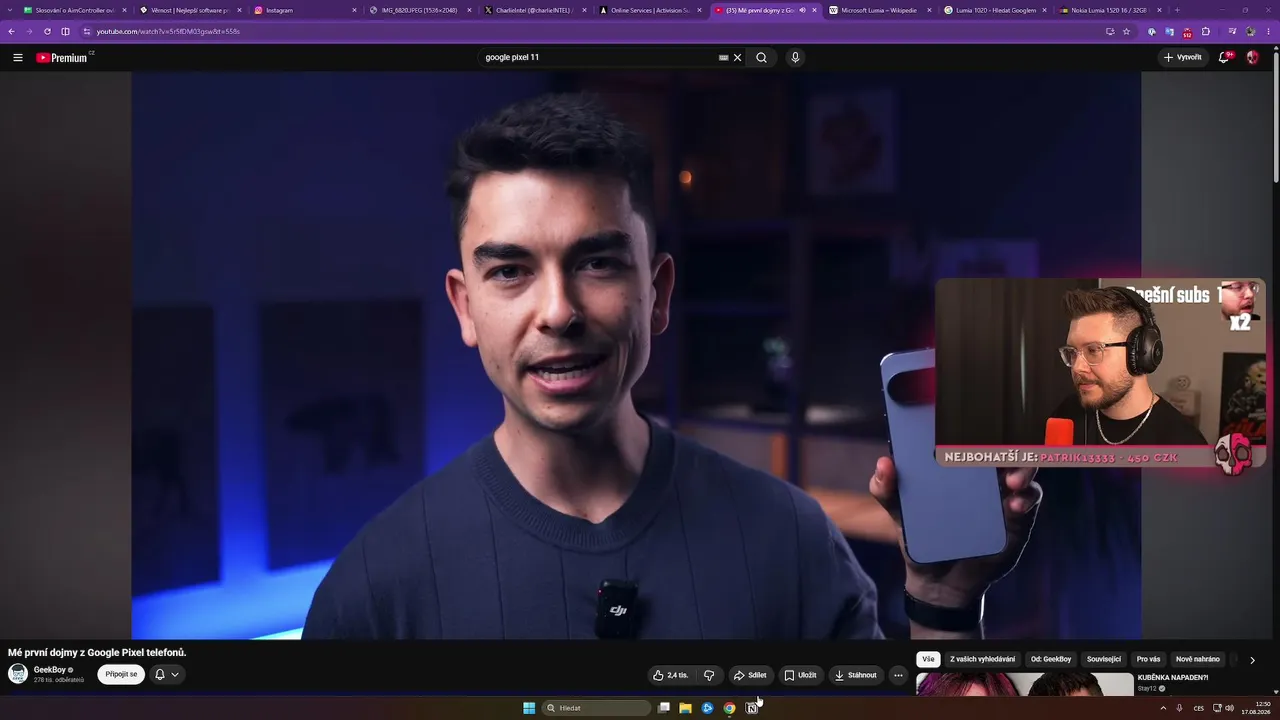
Task: Expand the notification bell dropdown for GeekBoy
Action: coord(167,675)
